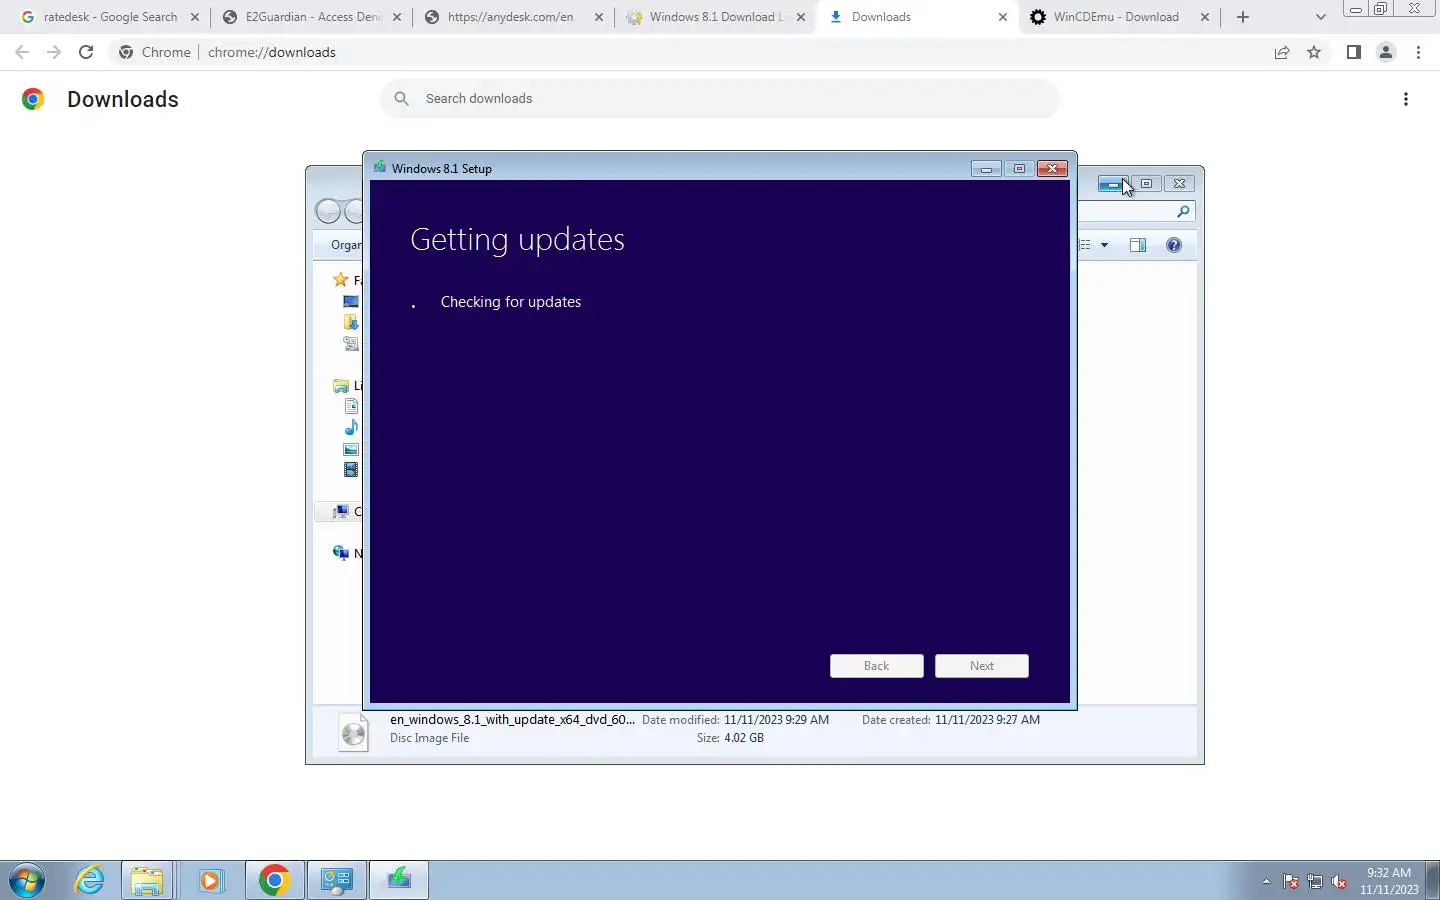Select the Recent Places icon in Explorer sidebar
The image size is (1440, 900).
351,343
